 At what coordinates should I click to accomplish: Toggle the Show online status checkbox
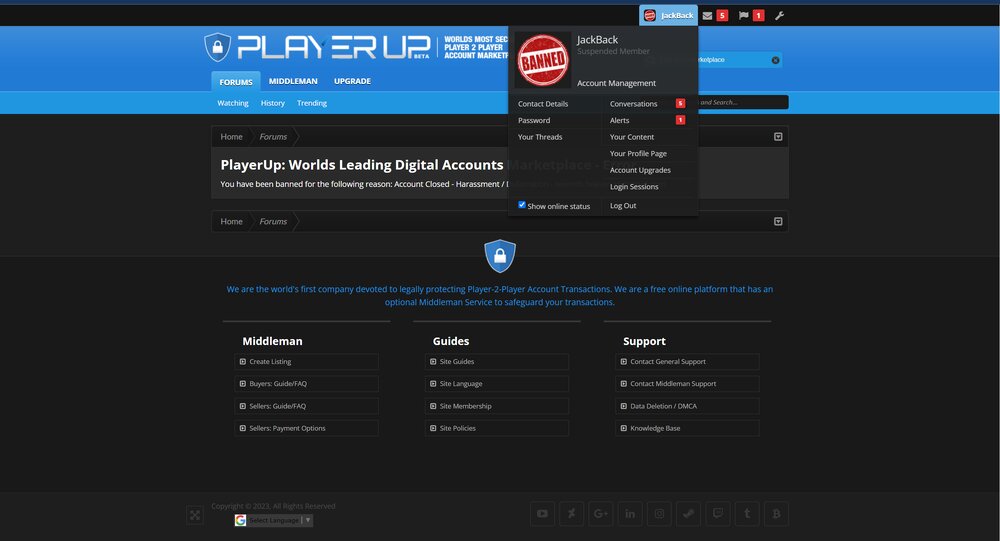point(522,205)
